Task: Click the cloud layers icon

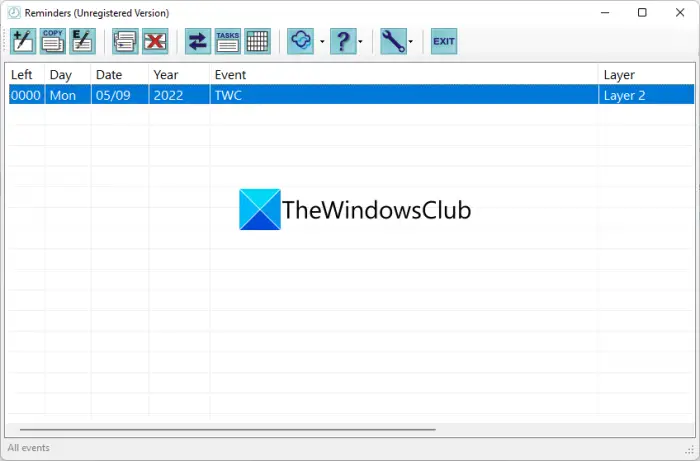Action: [300, 42]
